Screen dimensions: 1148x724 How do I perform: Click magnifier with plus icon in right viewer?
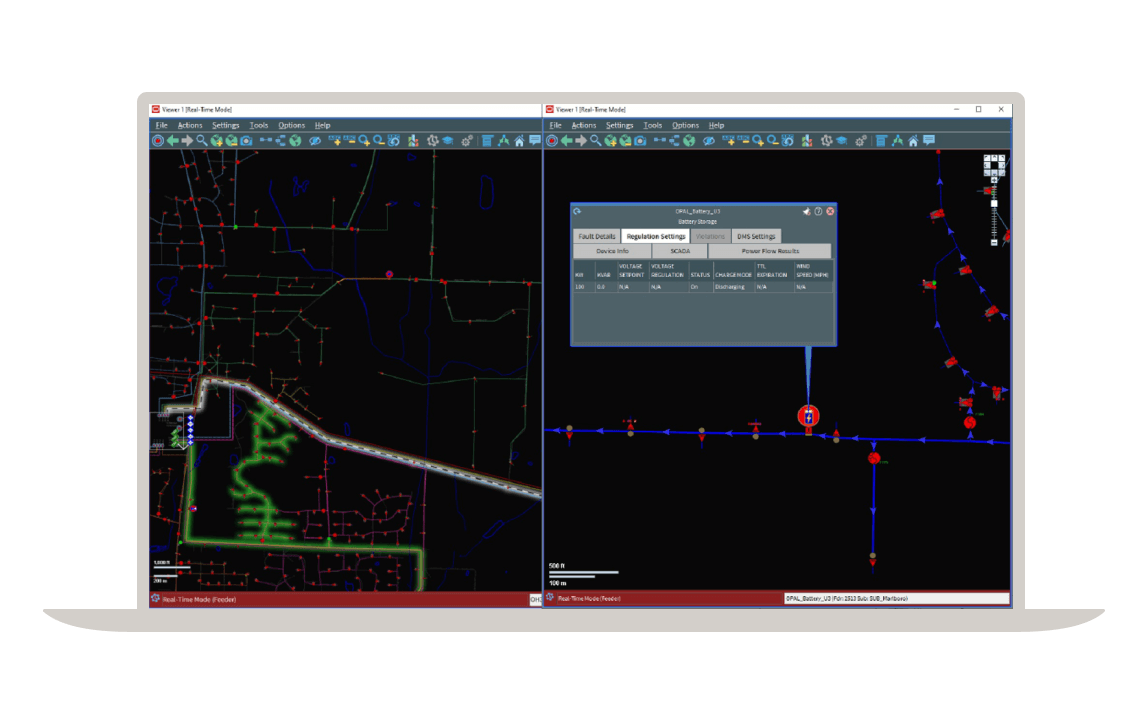(x=758, y=141)
